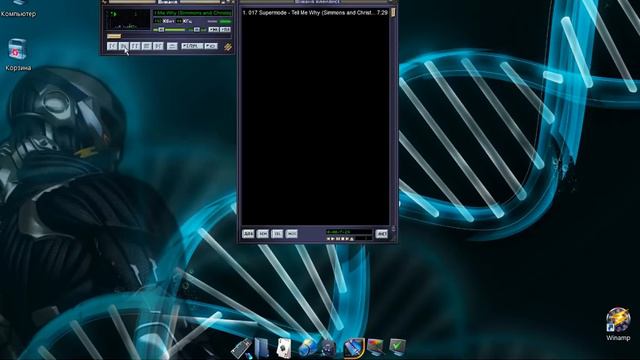Click the playlist editor title bar
640x360 pixels.
tap(317, 2)
